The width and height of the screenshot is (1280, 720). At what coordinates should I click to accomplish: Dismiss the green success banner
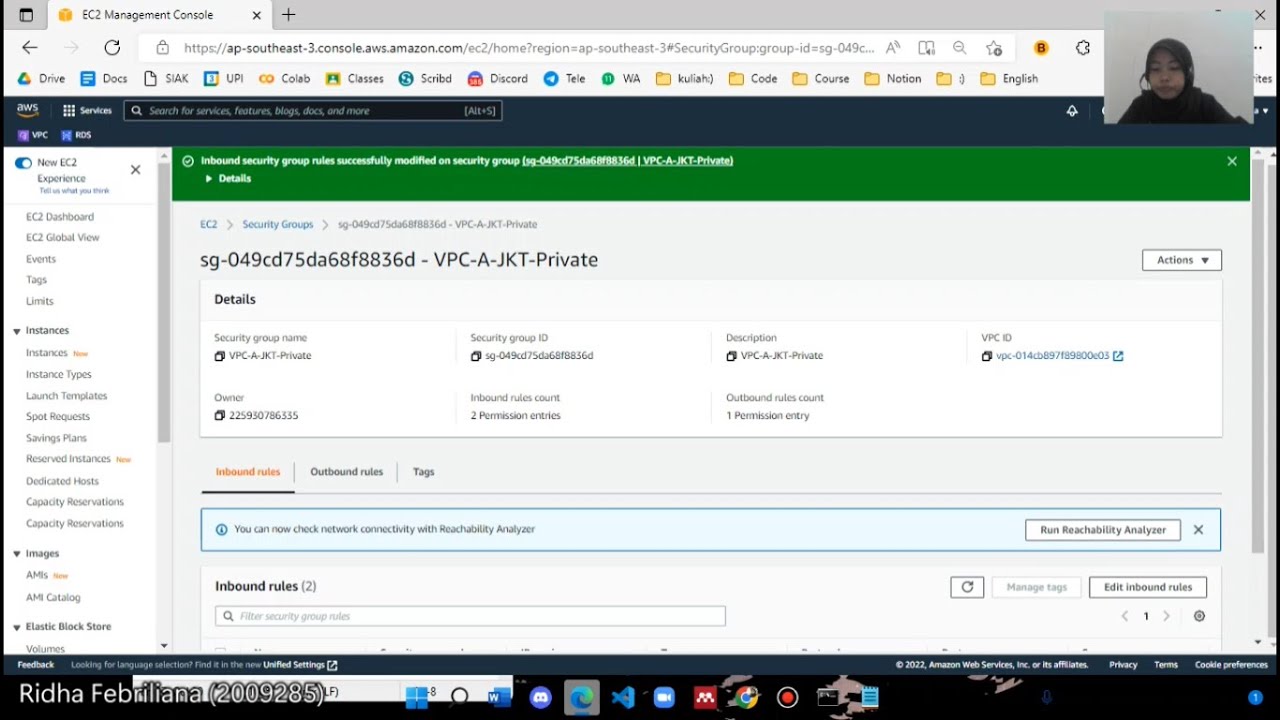click(x=1232, y=161)
